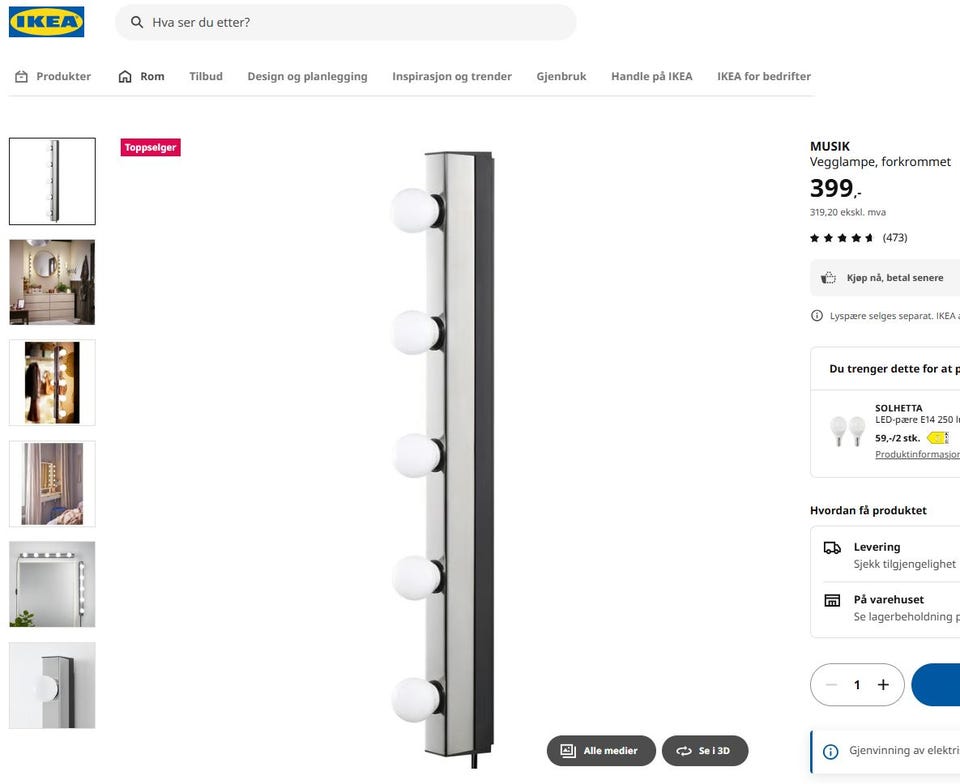Click the search magnifier icon
Image resolution: width=960 pixels, height=784 pixels.
137,22
